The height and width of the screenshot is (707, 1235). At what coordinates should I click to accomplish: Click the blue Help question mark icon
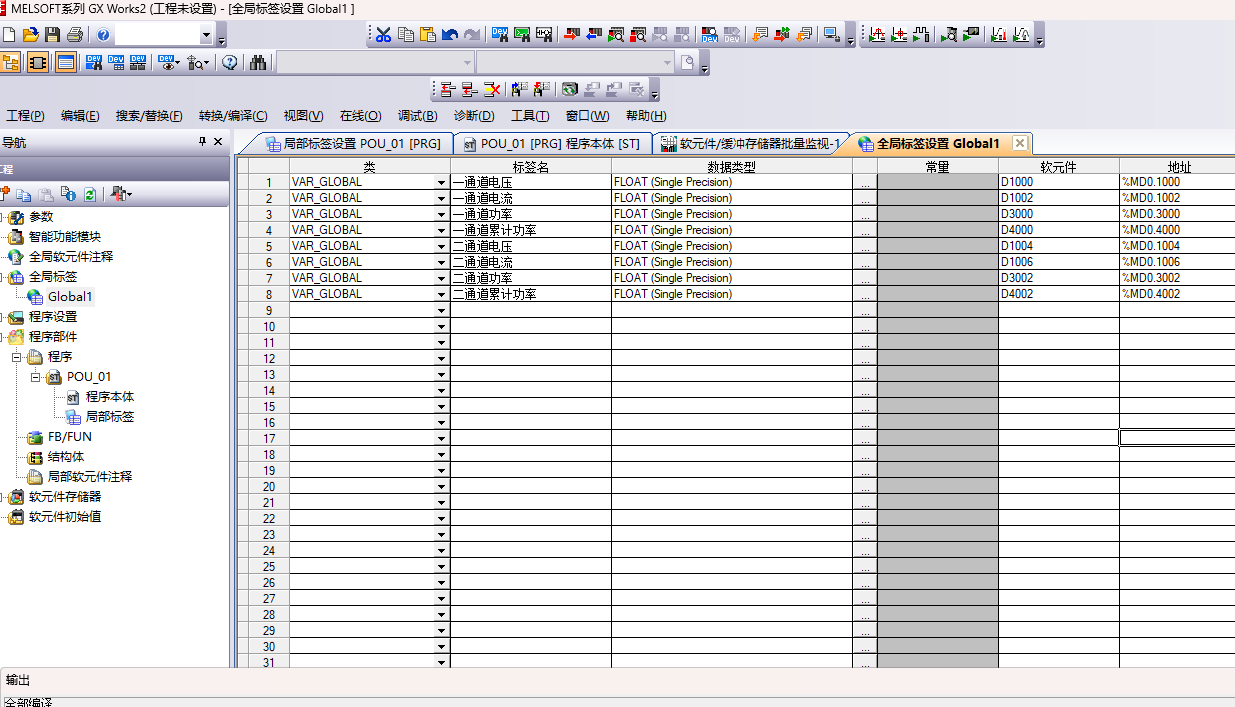pos(103,35)
